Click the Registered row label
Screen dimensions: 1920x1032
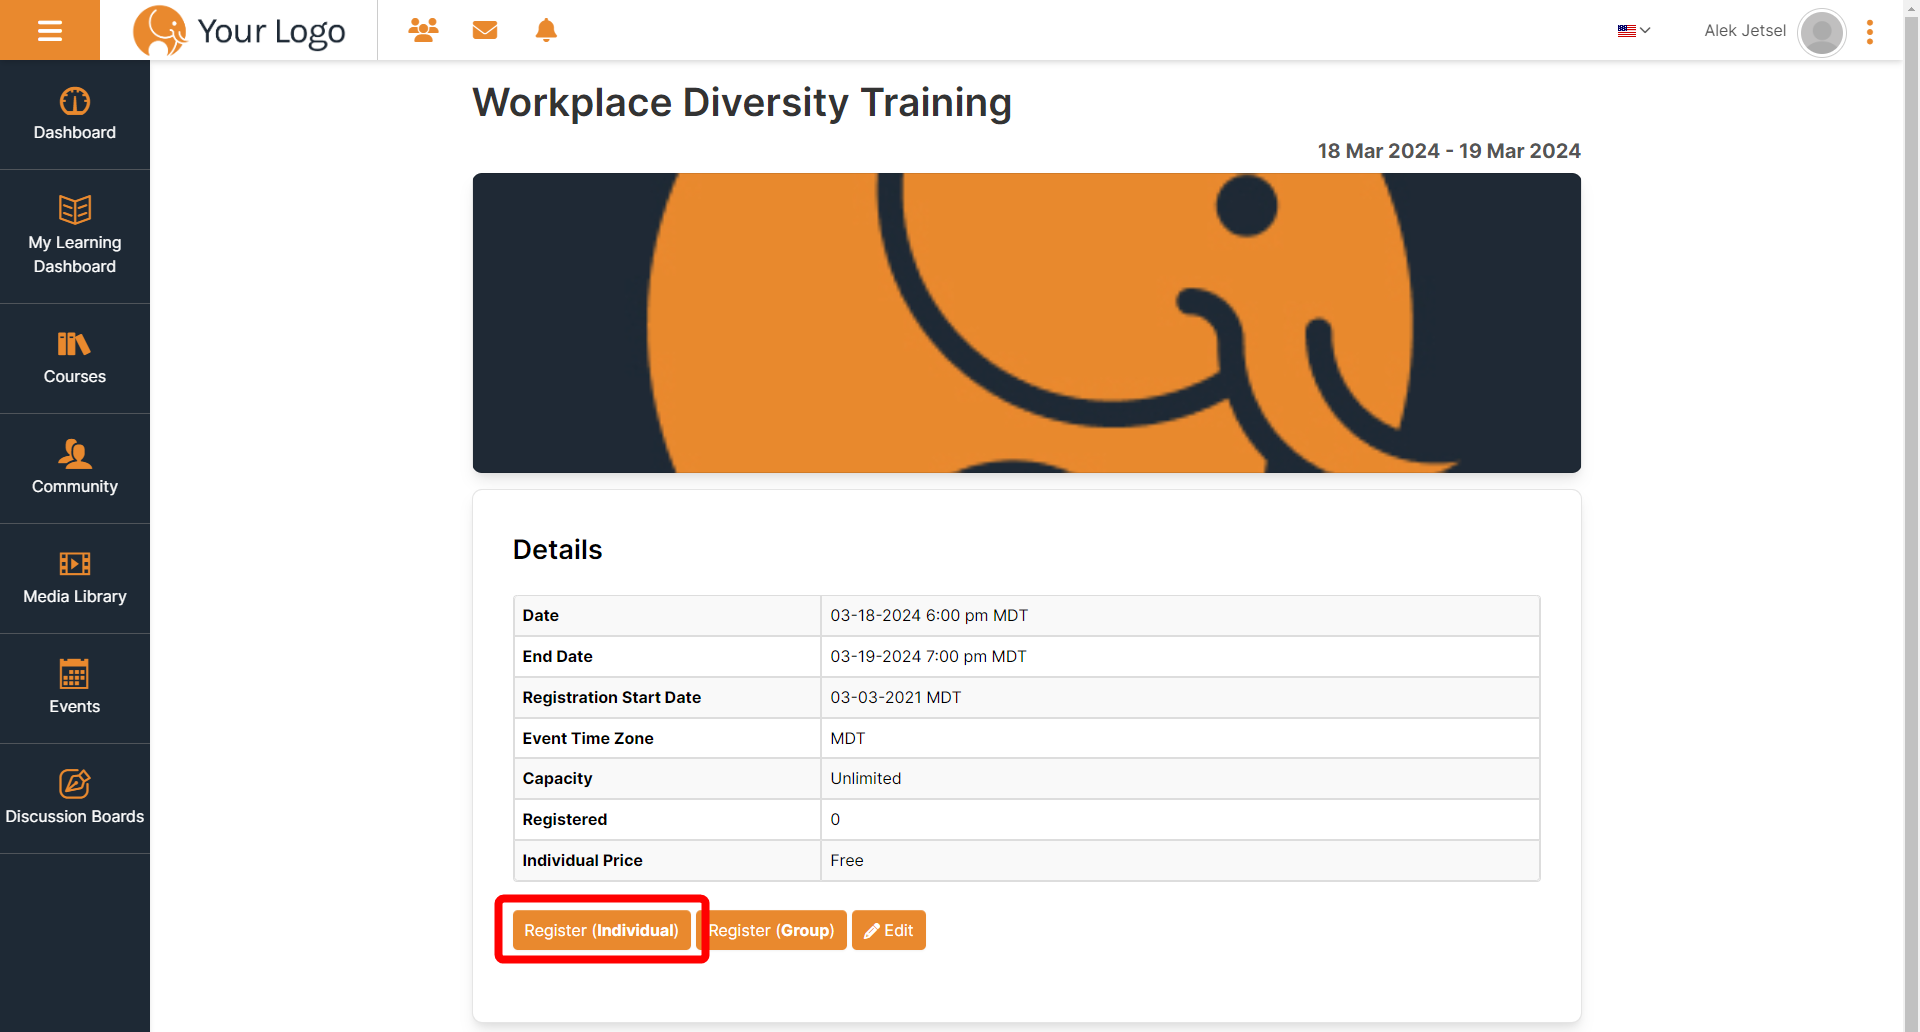click(564, 819)
